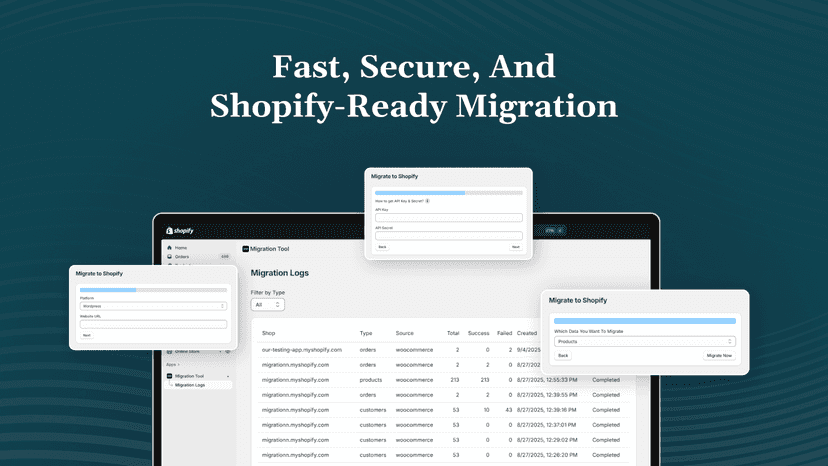Screen dimensions: 828x466
Task: Click the 8/27/2025, 12:37:01 PM timestamp
Action: [x=547, y=425]
